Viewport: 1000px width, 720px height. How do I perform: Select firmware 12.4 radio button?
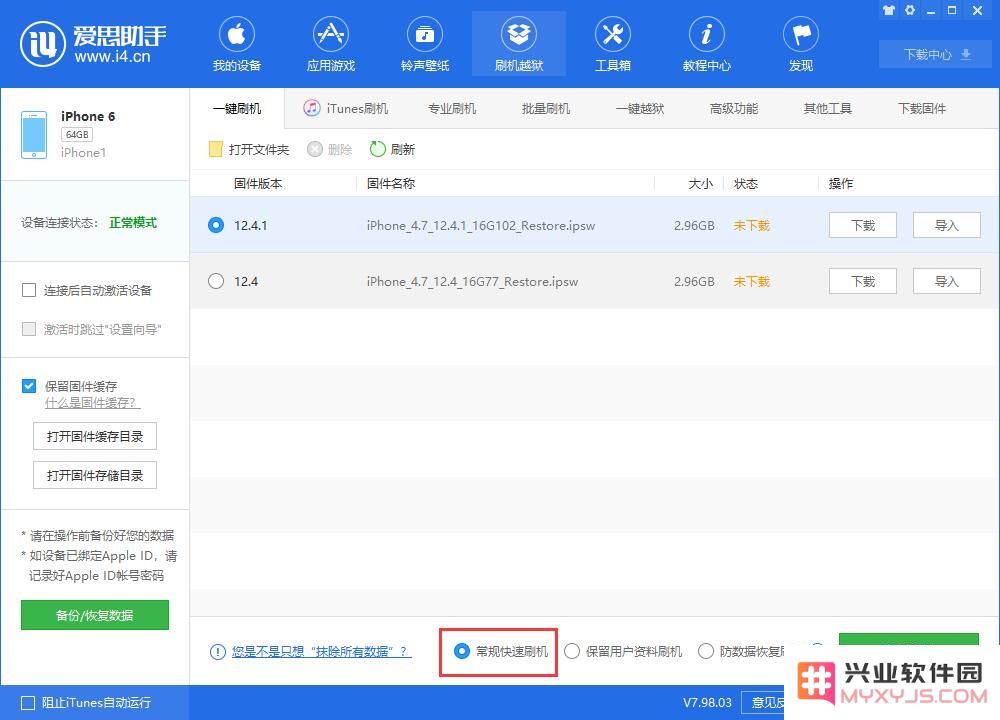[216, 281]
